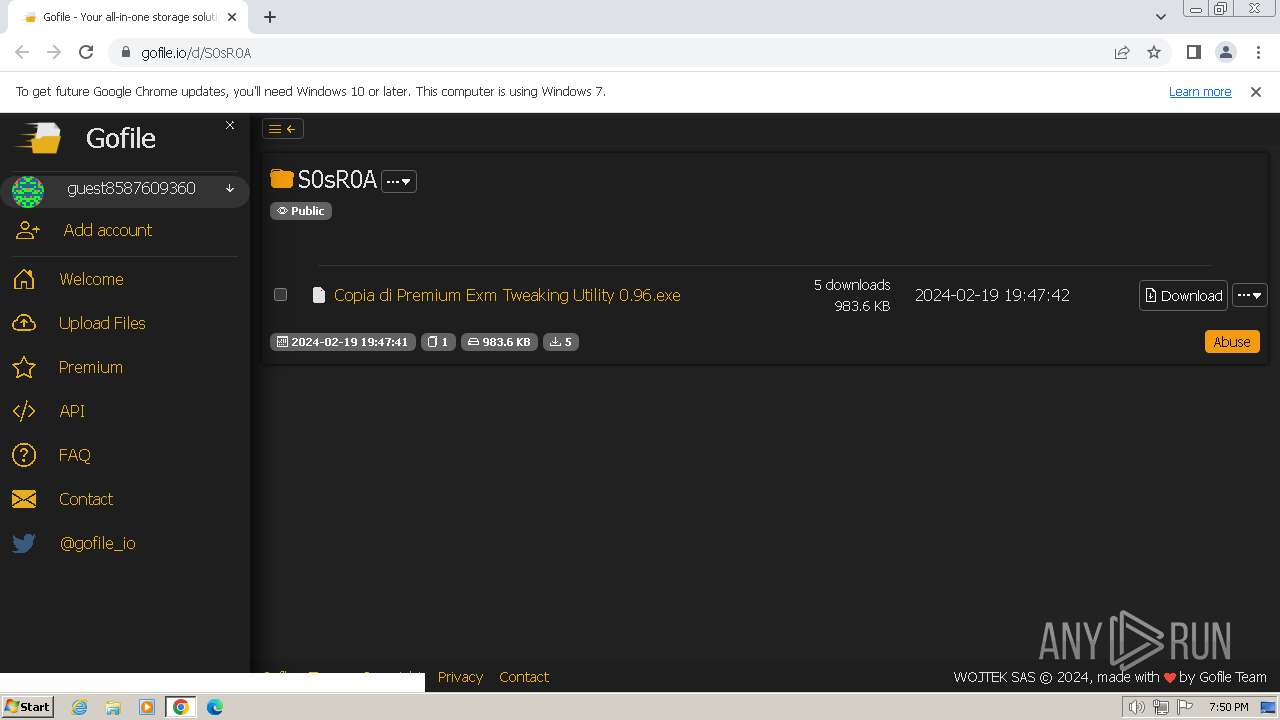
Task: Dismiss the Chrome update notification bar
Action: coord(1256,91)
